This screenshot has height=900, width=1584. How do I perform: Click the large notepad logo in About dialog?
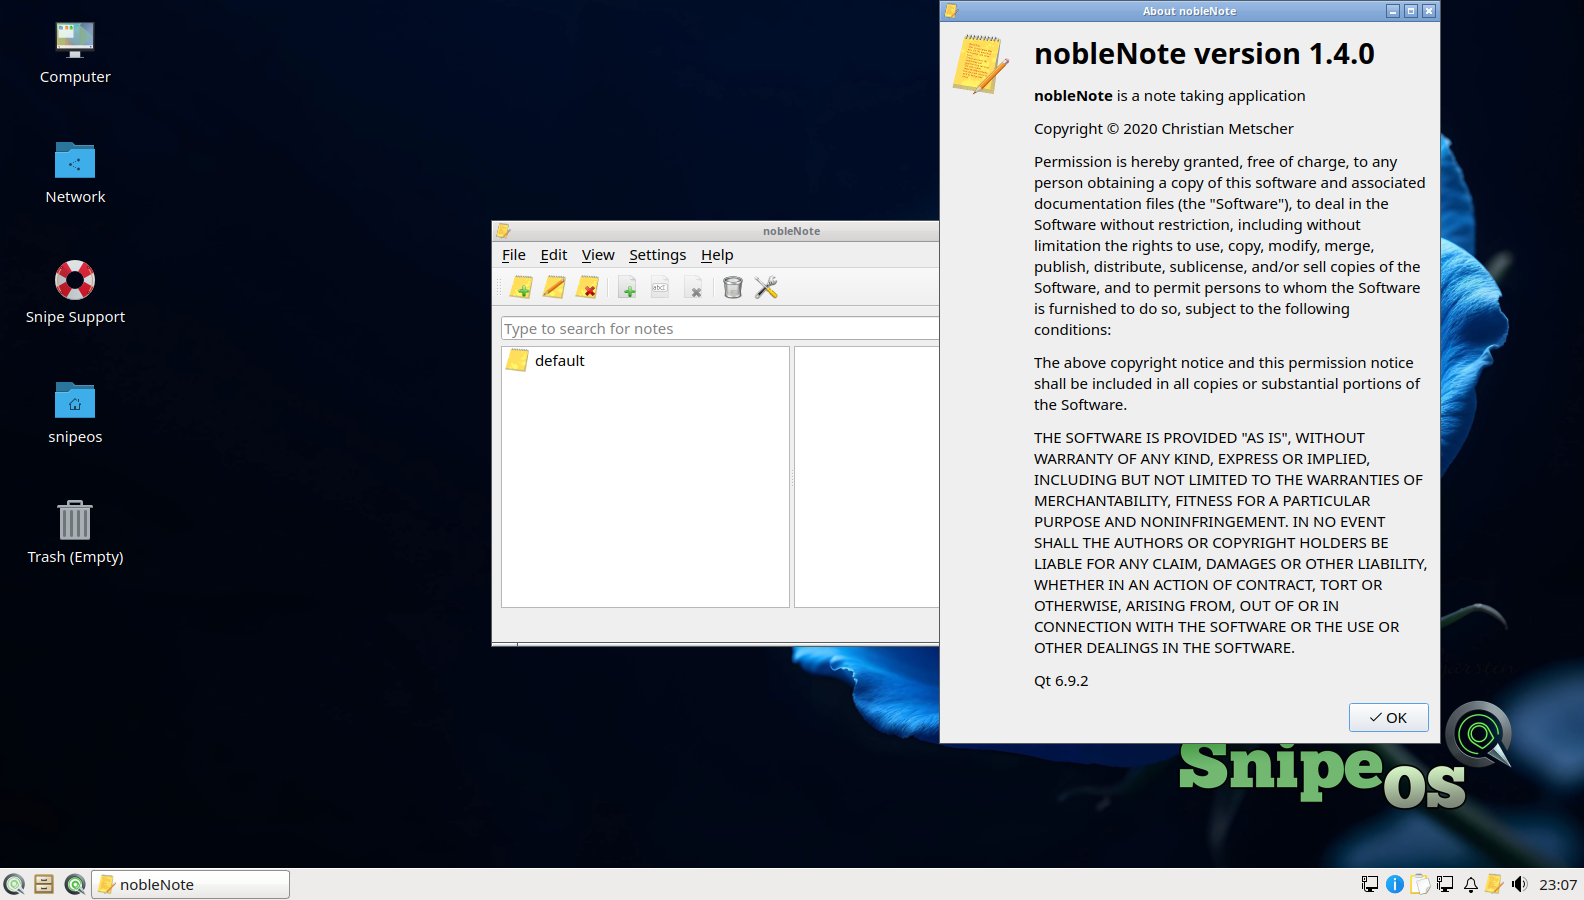click(980, 64)
